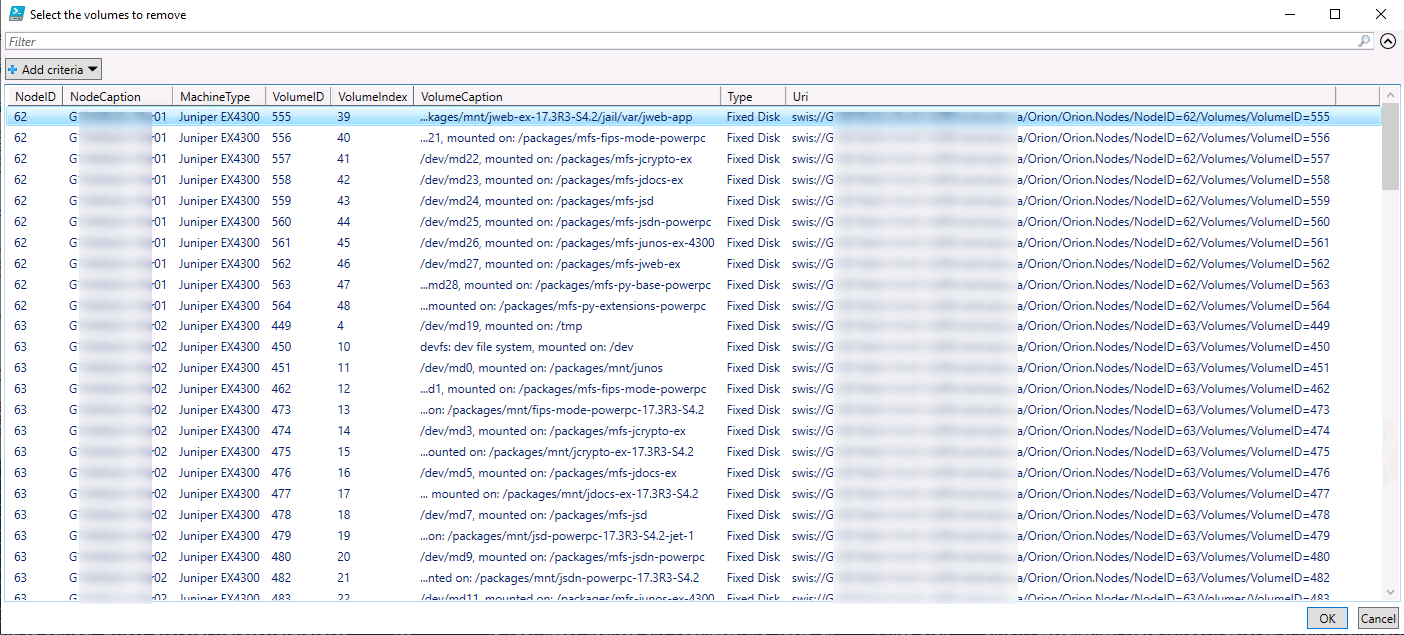Sort by MachineType column header

coord(219,96)
